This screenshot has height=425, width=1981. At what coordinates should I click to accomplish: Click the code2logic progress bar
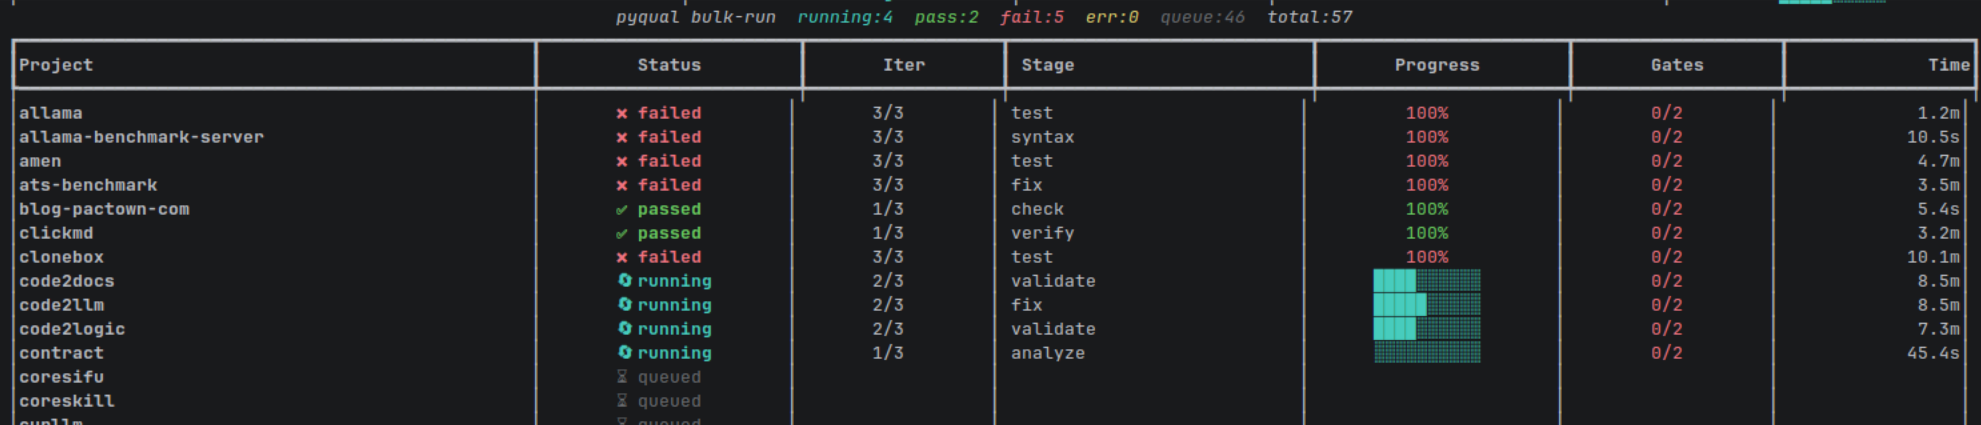point(1427,329)
